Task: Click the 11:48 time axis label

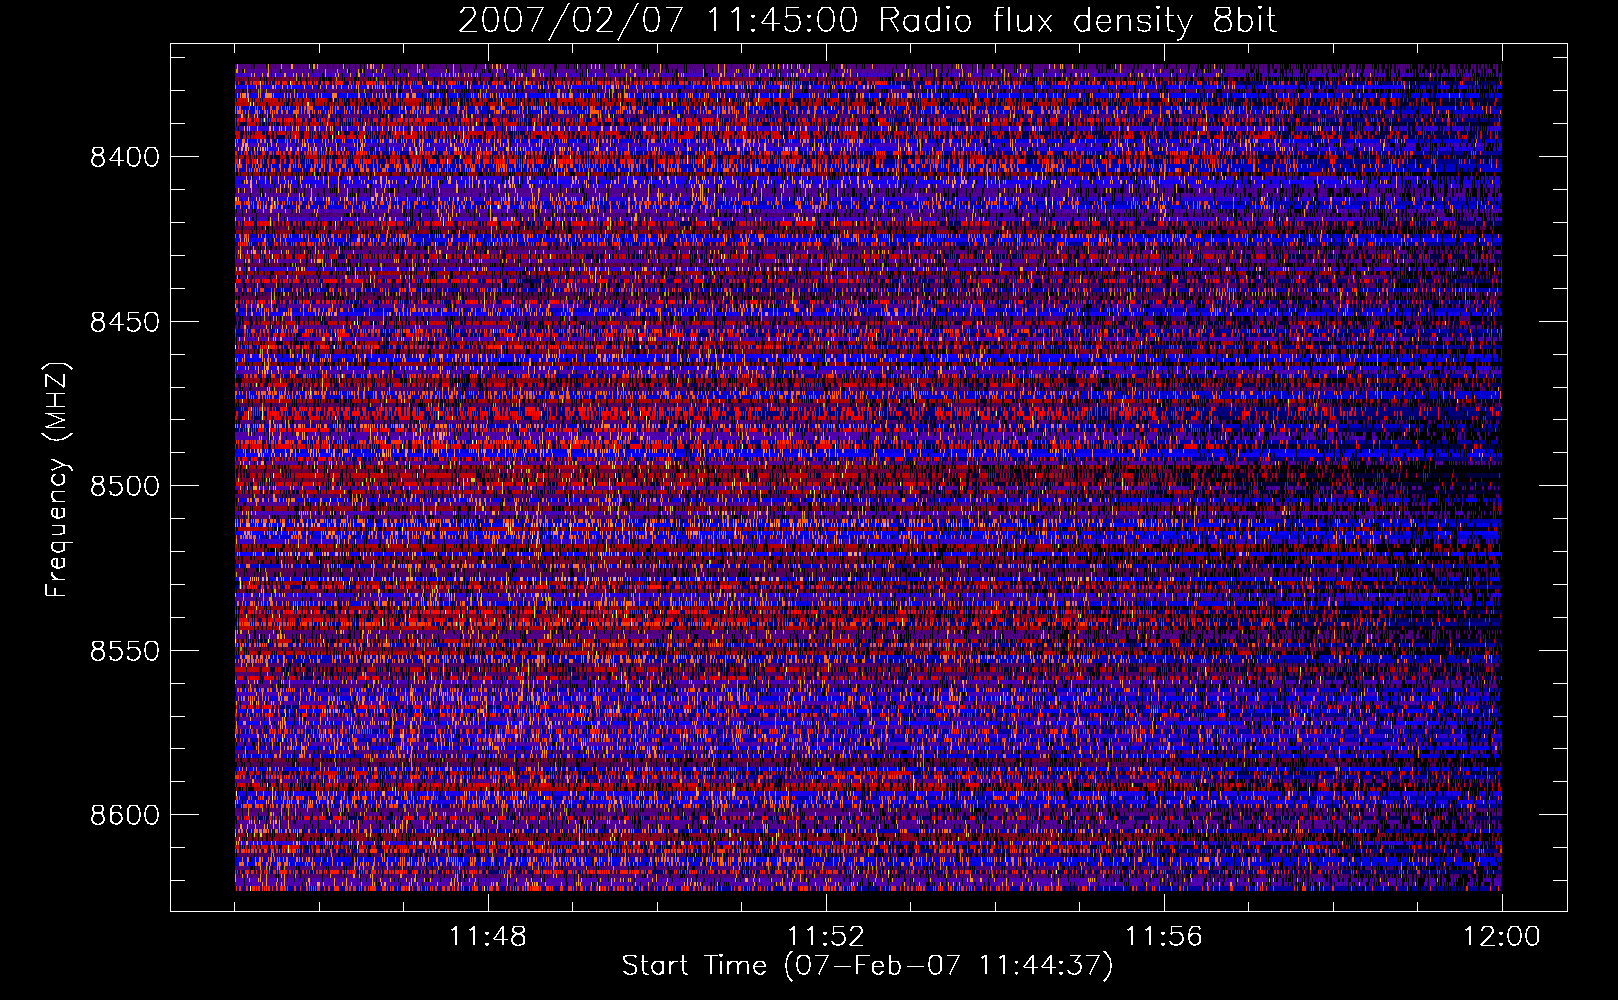Action: 488,937
